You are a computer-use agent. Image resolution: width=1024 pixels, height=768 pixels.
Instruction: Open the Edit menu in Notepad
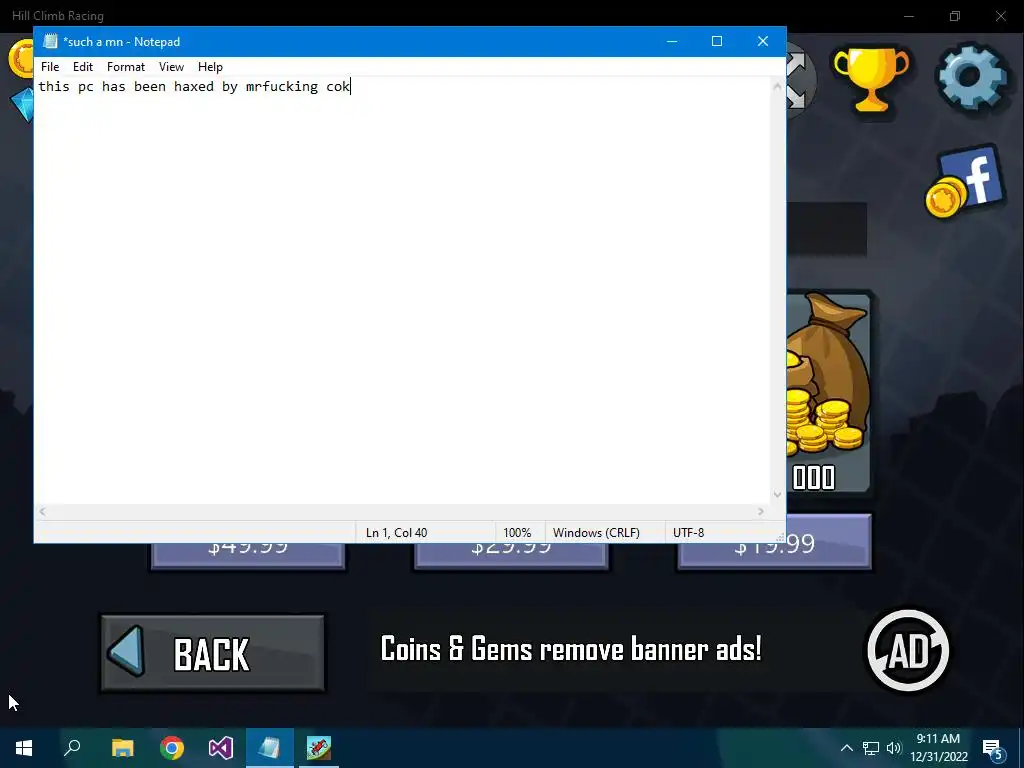click(x=83, y=67)
